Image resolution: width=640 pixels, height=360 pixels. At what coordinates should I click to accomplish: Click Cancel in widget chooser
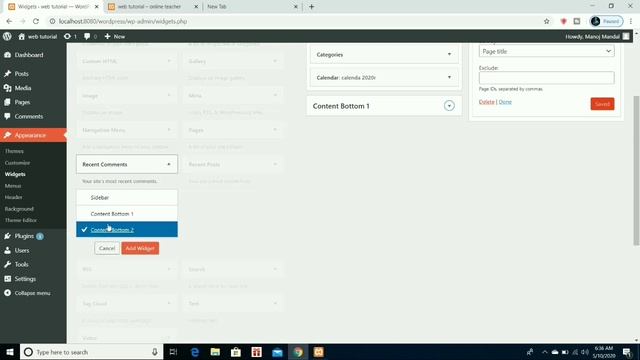107,248
